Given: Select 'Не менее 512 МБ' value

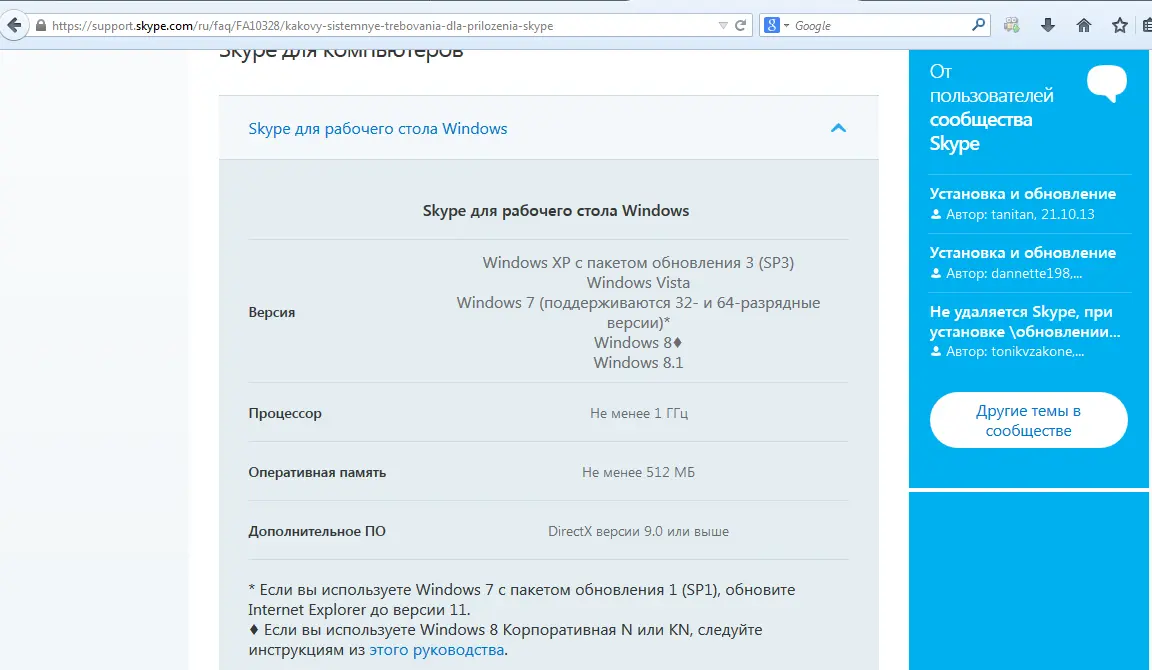Looking at the screenshot, I should [638, 472].
